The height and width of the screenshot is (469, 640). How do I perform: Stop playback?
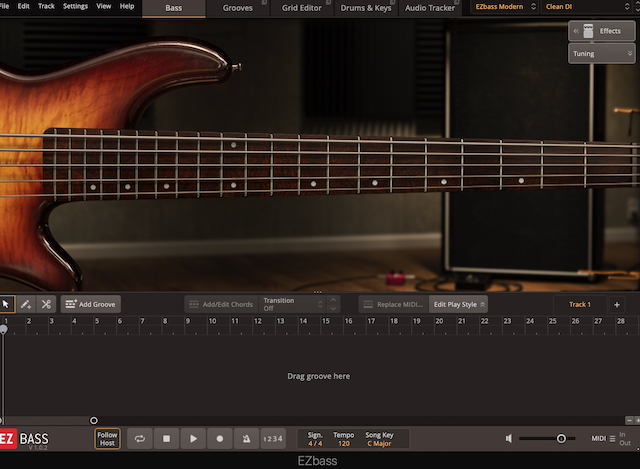click(x=166, y=439)
